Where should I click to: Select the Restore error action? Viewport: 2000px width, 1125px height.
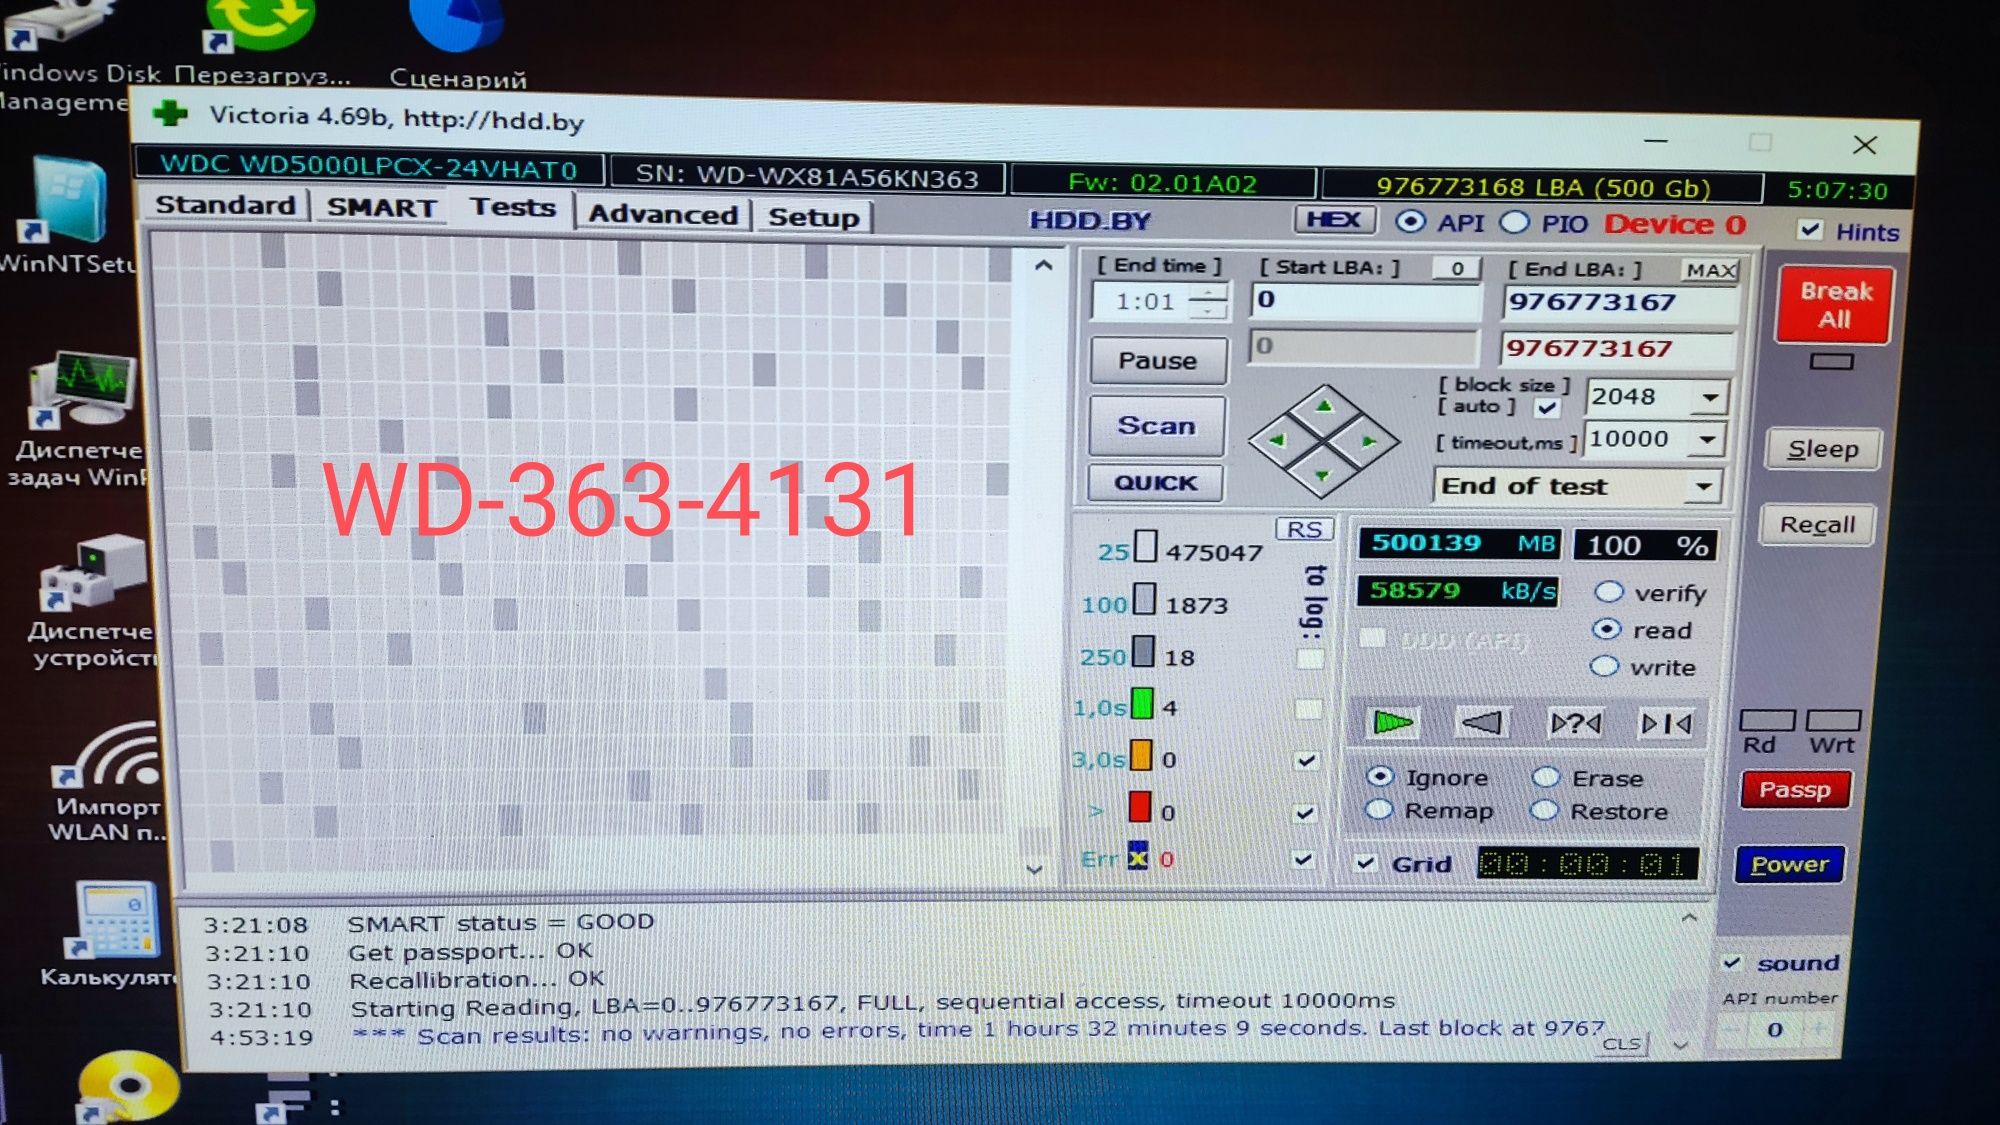(x=1544, y=810)
